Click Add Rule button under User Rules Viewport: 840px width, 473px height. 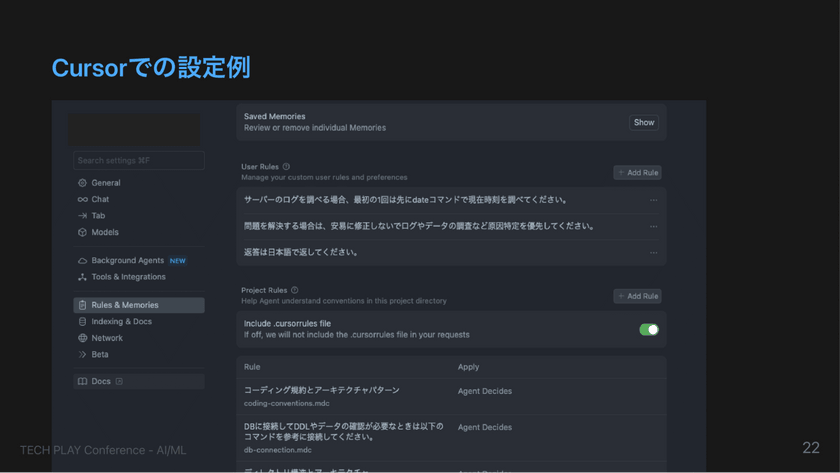coord(637,173)
